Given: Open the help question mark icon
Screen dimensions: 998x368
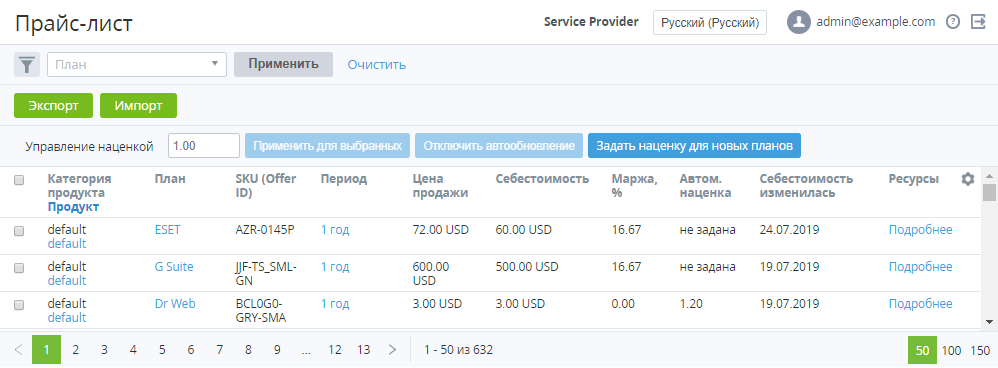Looking at the screenshot, I should pos(953,22).
